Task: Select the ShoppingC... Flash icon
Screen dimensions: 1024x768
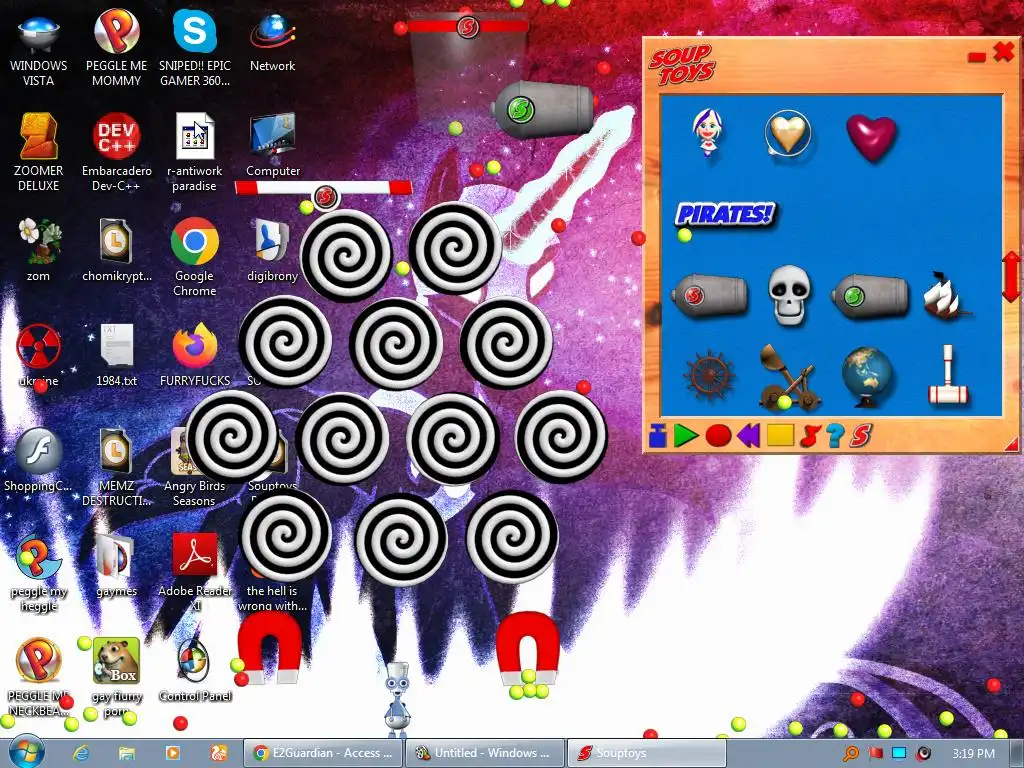Action: [x=38, y=460]
